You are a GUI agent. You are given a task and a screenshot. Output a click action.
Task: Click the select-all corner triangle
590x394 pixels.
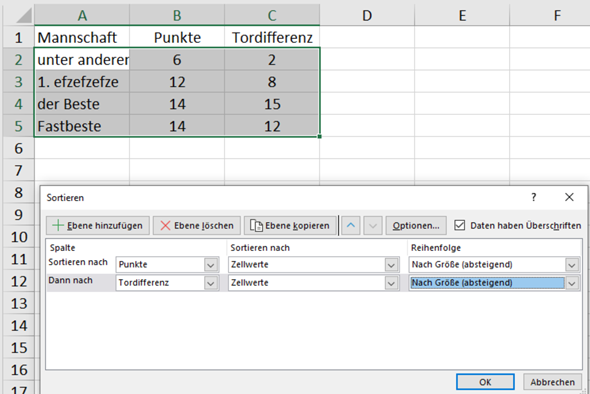pos(24,16)
